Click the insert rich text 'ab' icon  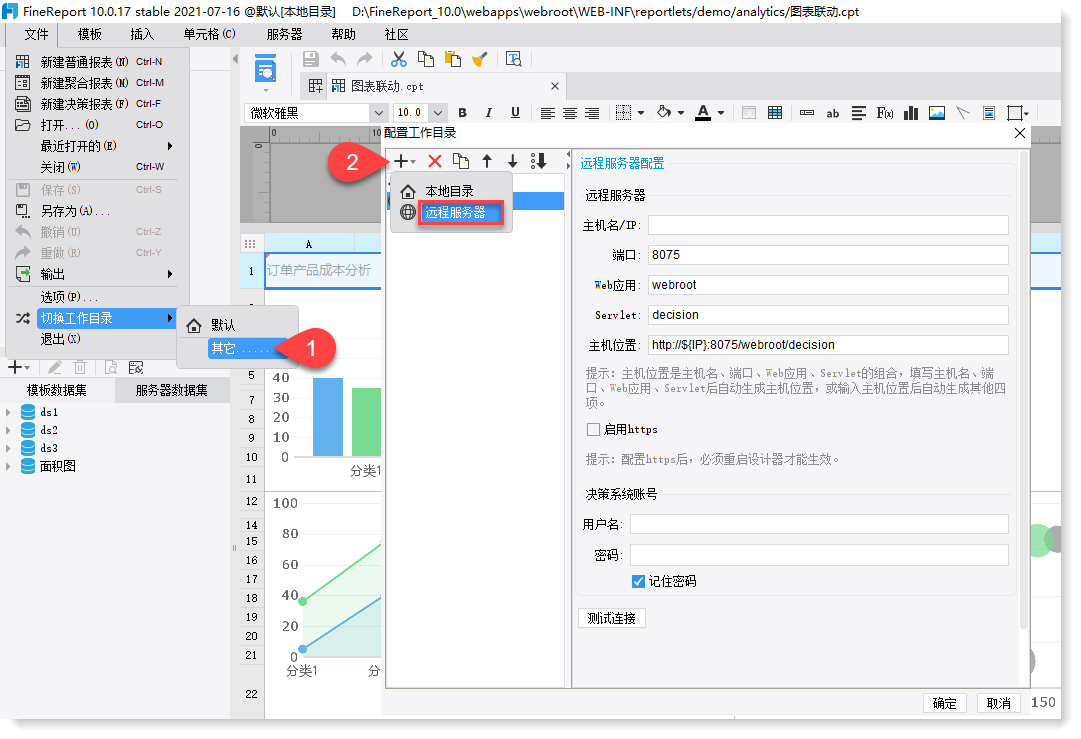pyautogui.click(x=833, y=113)
